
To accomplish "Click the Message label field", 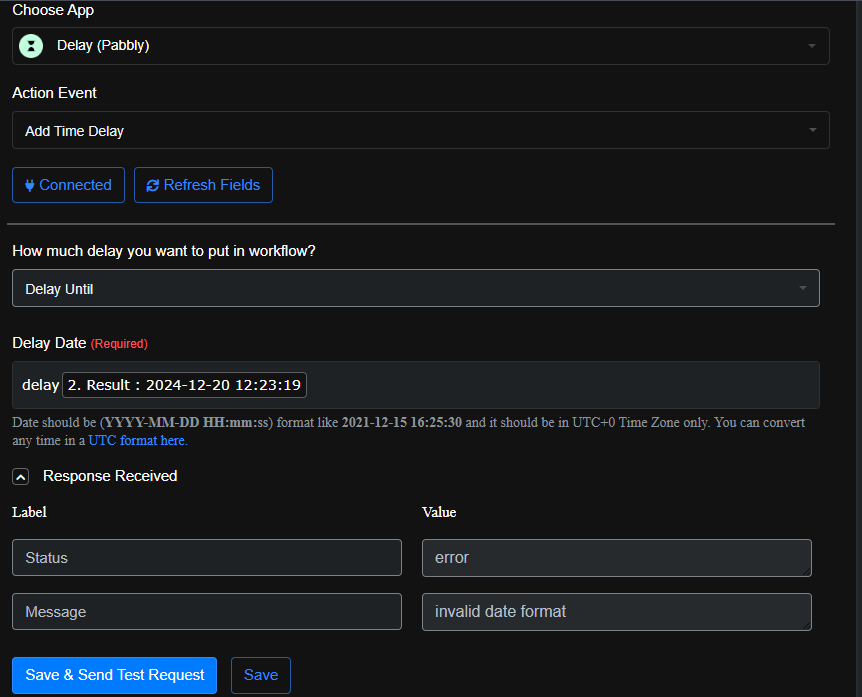I will (x=206, y=612).
